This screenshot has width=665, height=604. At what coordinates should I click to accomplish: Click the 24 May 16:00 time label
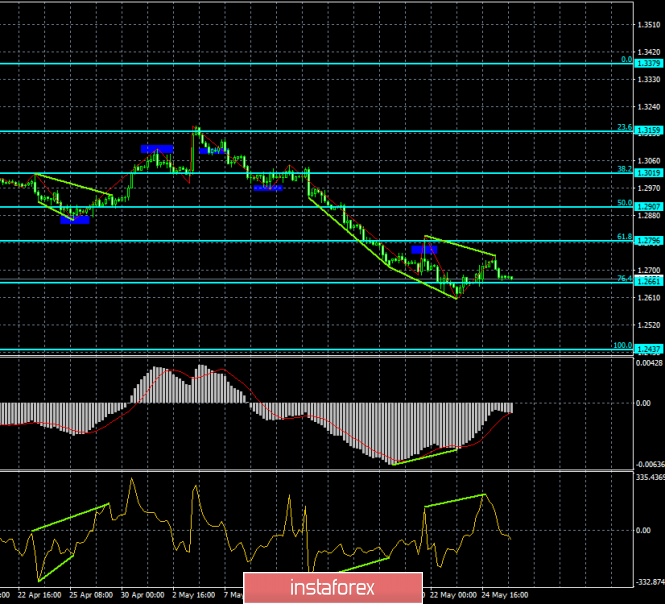click(505, 595)
